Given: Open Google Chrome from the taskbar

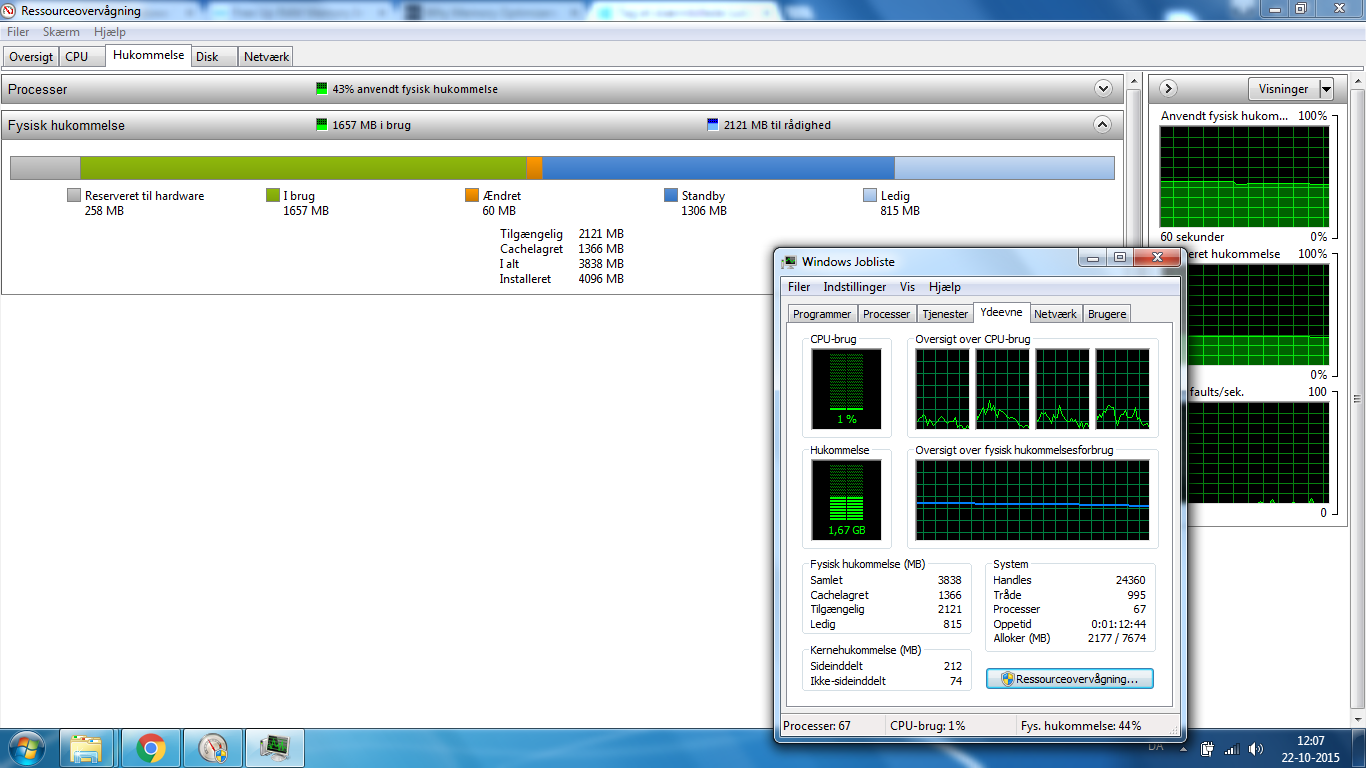Looking at the screenshot, I should point(150,747).
